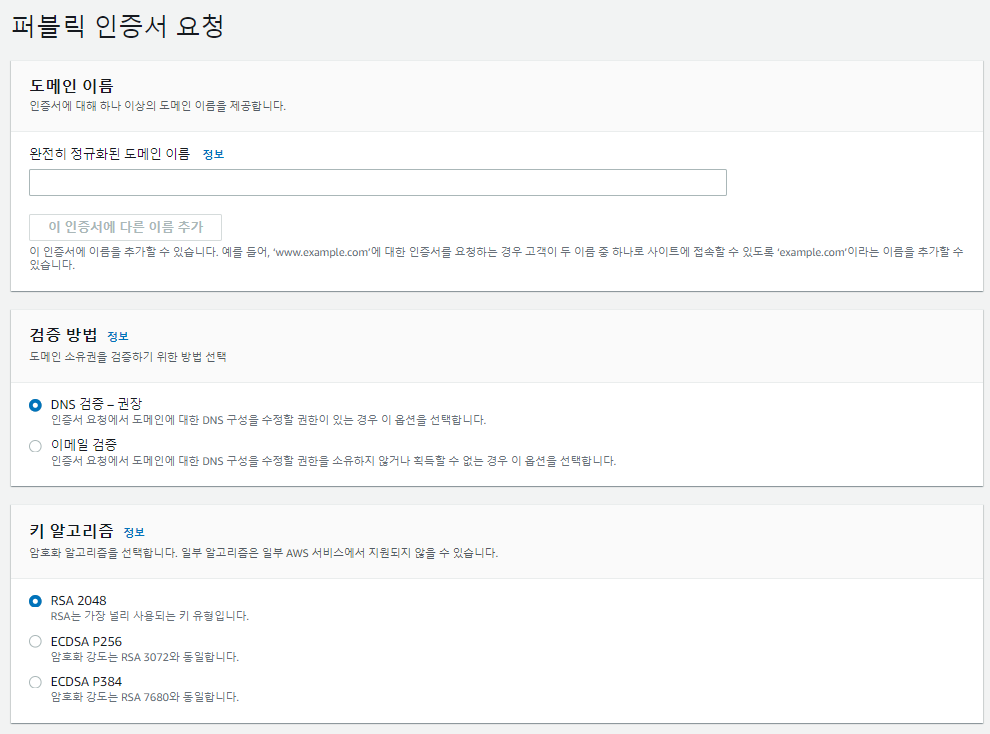Image resolution: width=990 pixels, height=734 pixels.
Task: Choose the ECDSA P256 radio option
Action: click(35, 642)
